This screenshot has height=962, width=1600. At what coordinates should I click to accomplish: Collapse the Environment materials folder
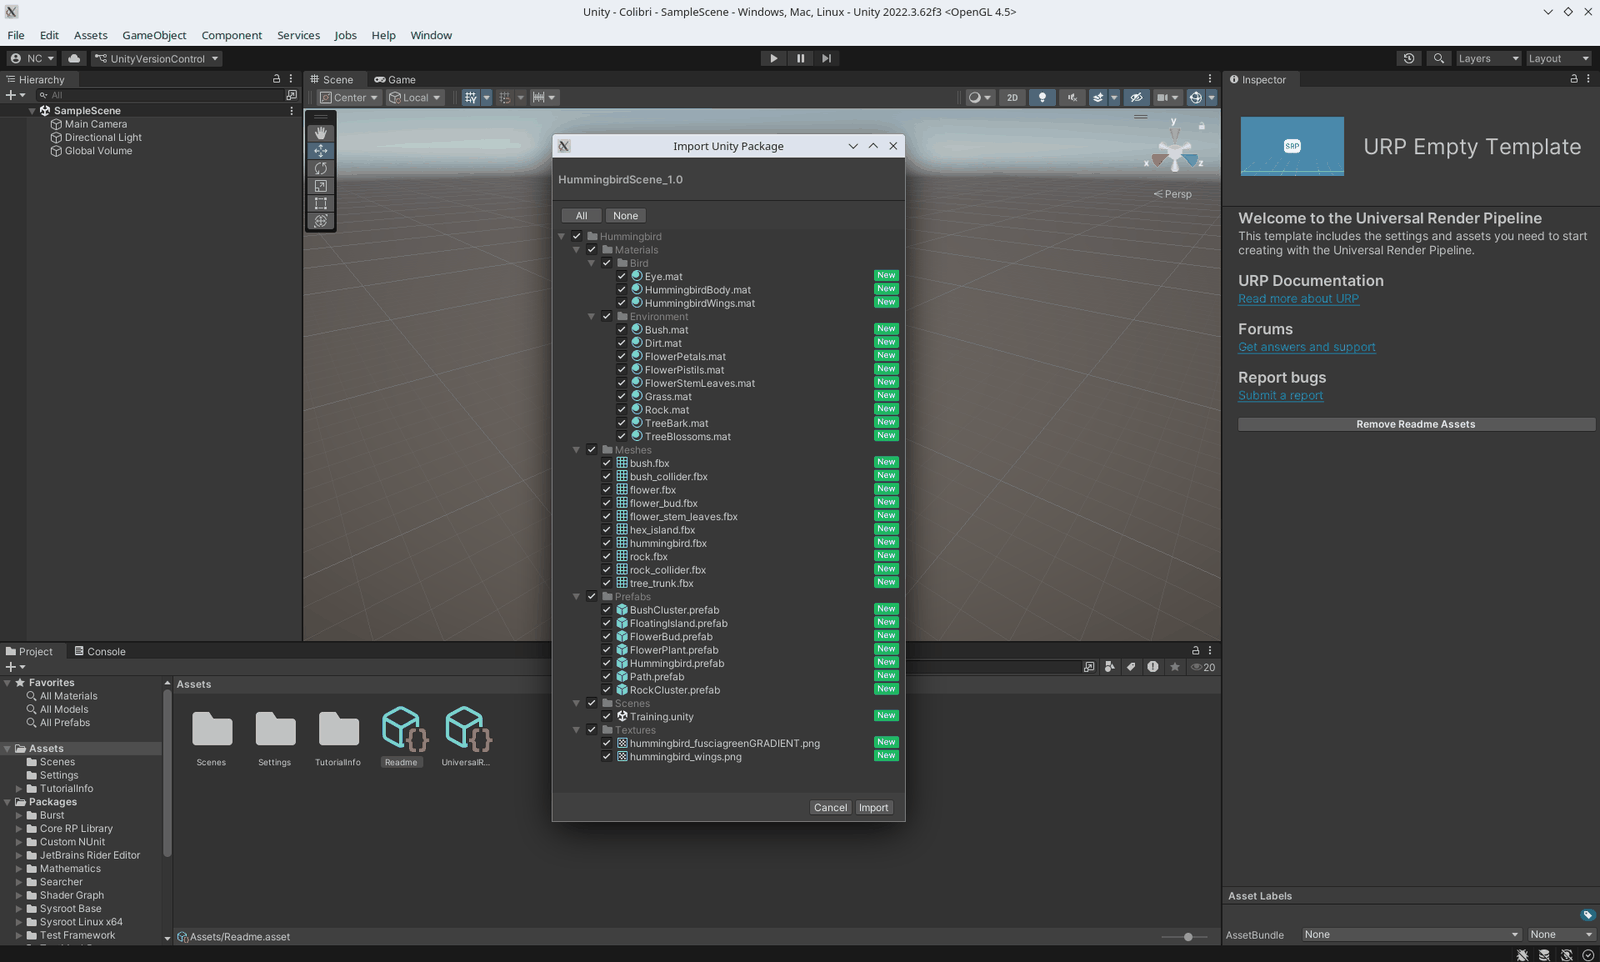[592, 317]
